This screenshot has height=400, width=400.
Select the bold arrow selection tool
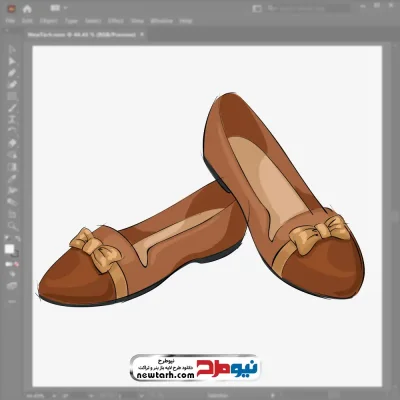pyautogui.click(x=12, y=61)
